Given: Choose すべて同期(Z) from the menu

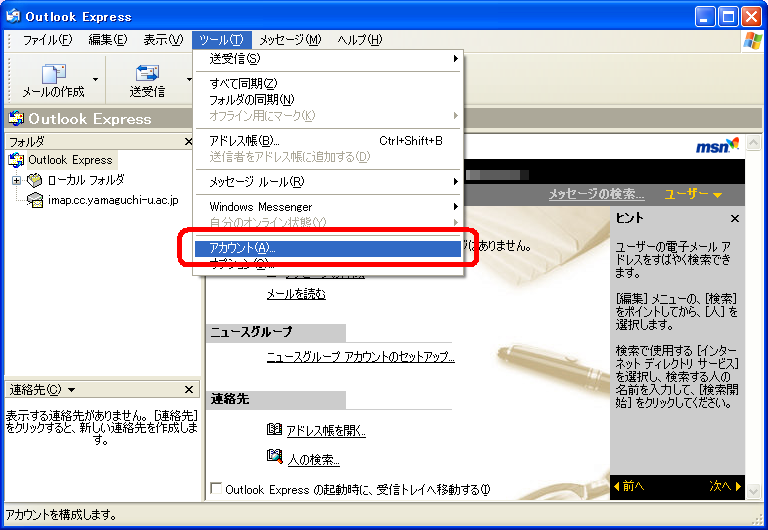Looking at the screenshot, I should point(327,83).
